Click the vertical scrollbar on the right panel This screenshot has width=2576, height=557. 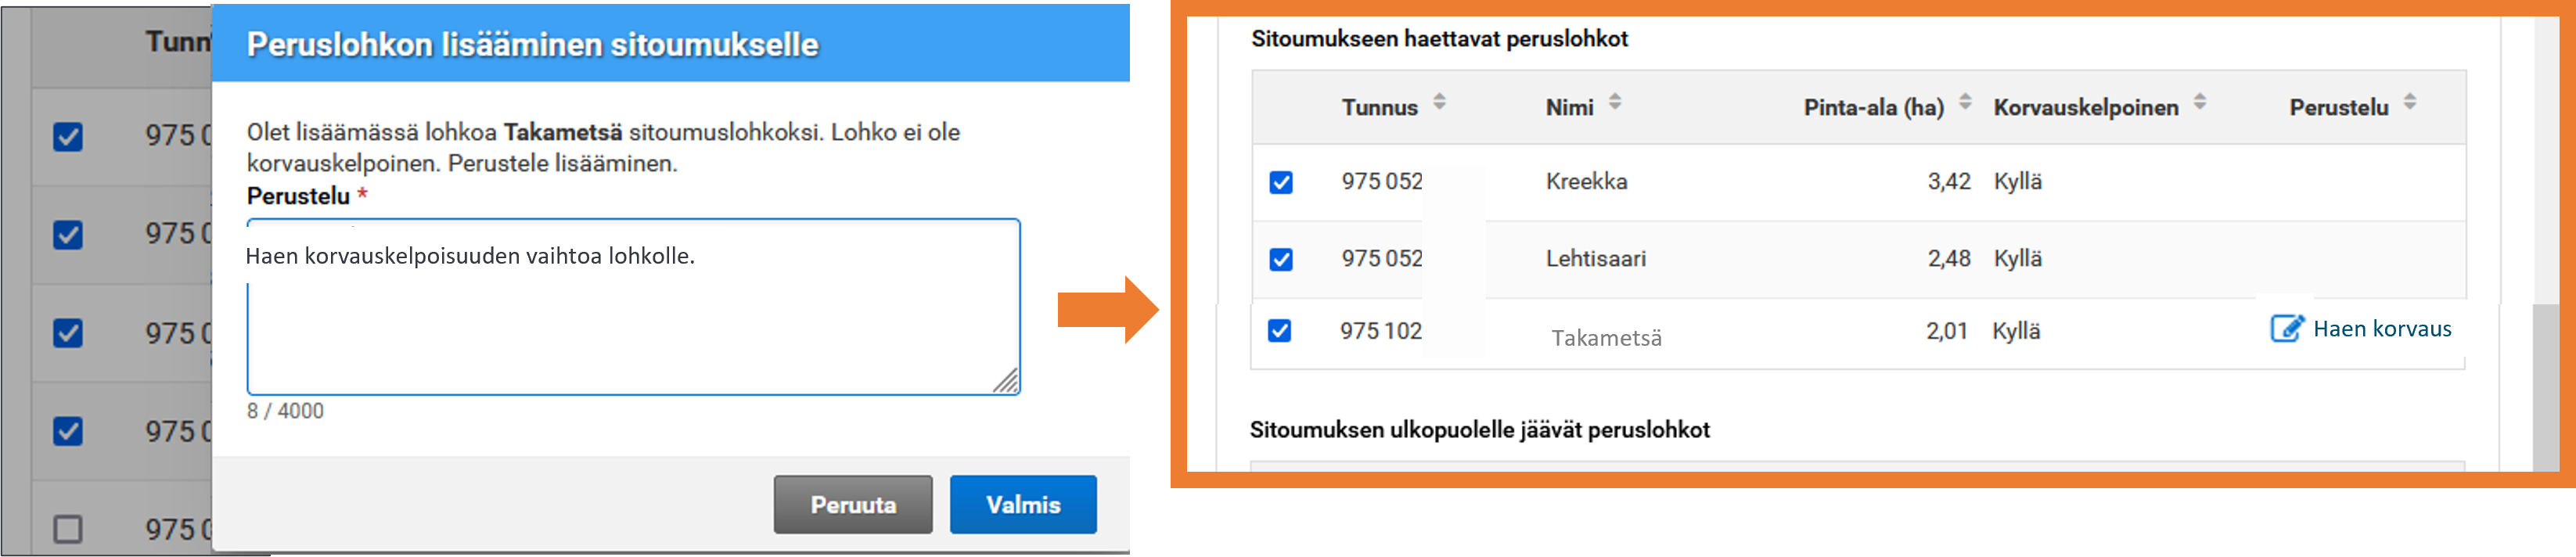coord(2545,380)
